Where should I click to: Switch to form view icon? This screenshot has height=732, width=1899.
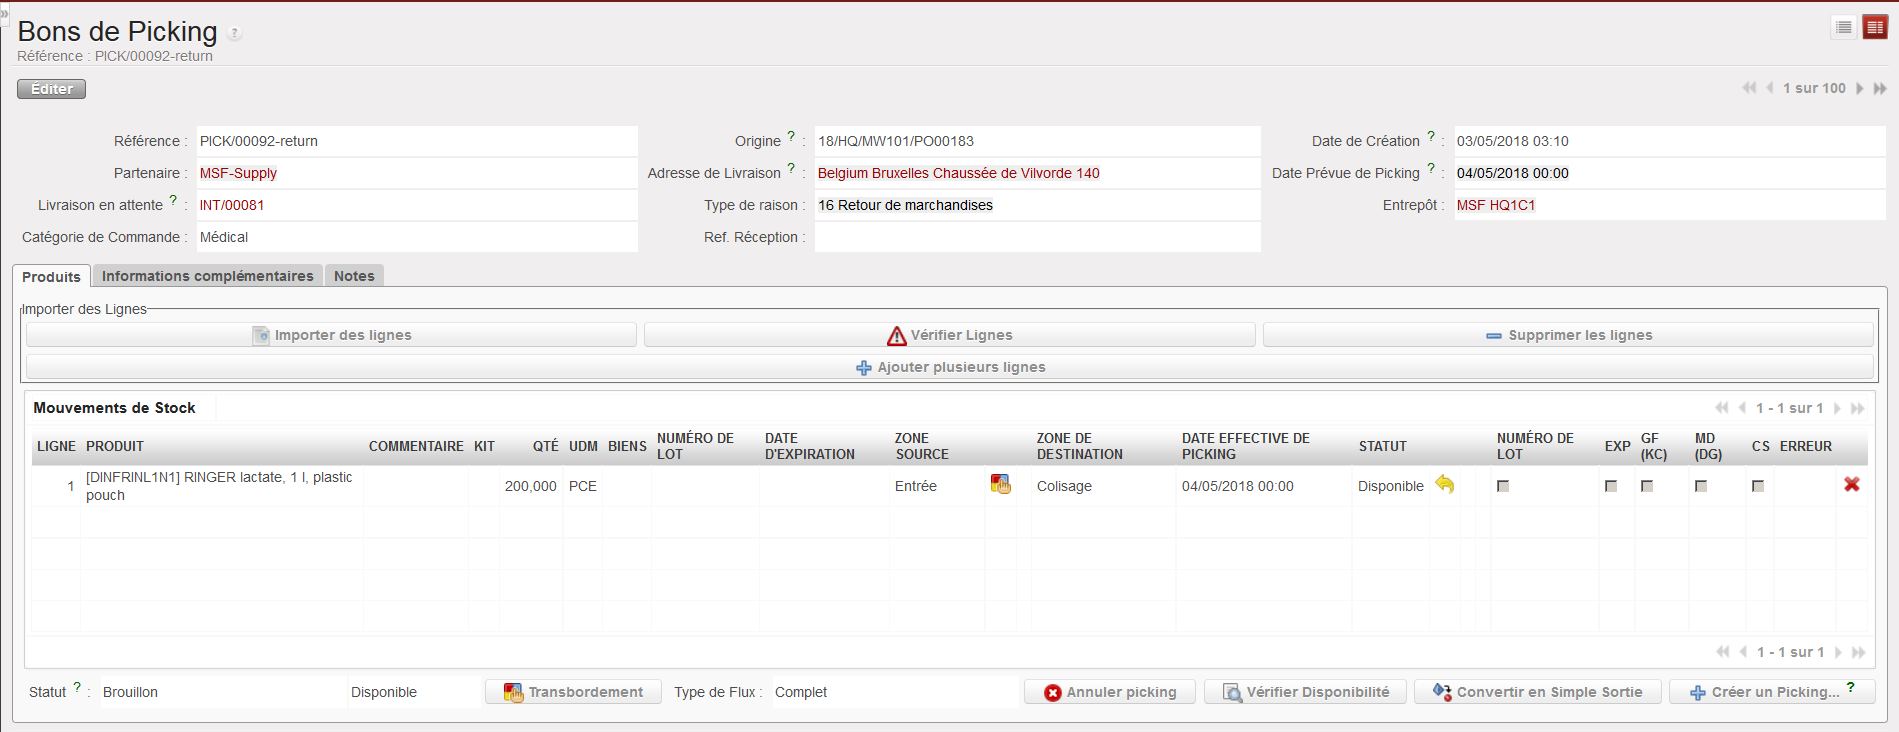coord(1875,28)
